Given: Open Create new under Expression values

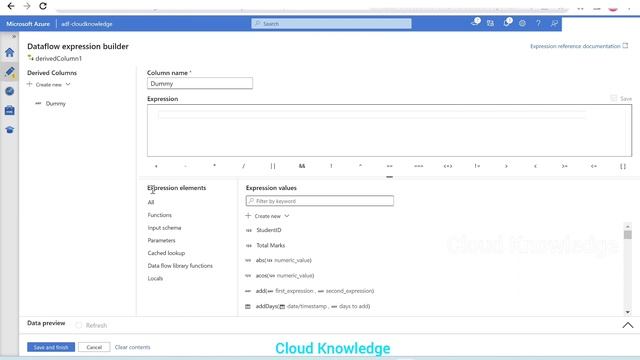Looking at the screenshot, I should point(267,216).
